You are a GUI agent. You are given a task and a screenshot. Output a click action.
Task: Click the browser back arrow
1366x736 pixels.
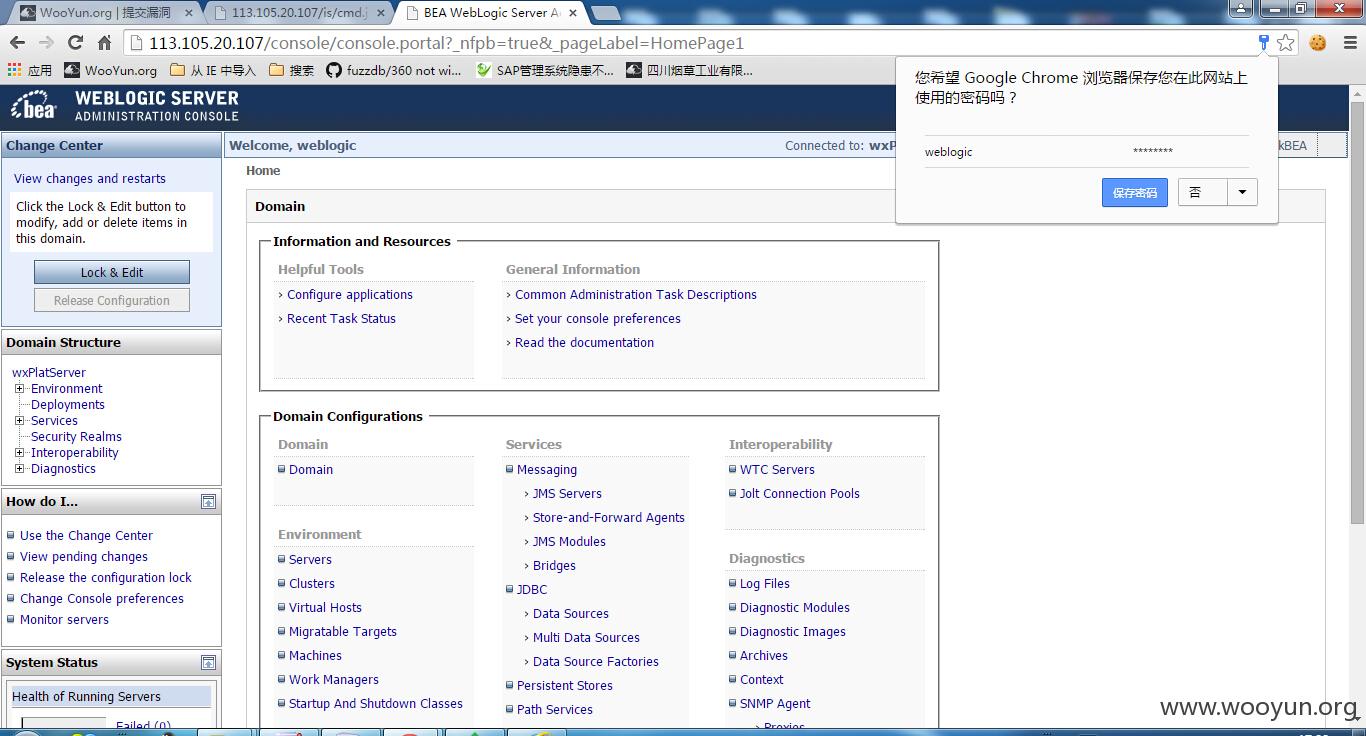coord(17,43)
